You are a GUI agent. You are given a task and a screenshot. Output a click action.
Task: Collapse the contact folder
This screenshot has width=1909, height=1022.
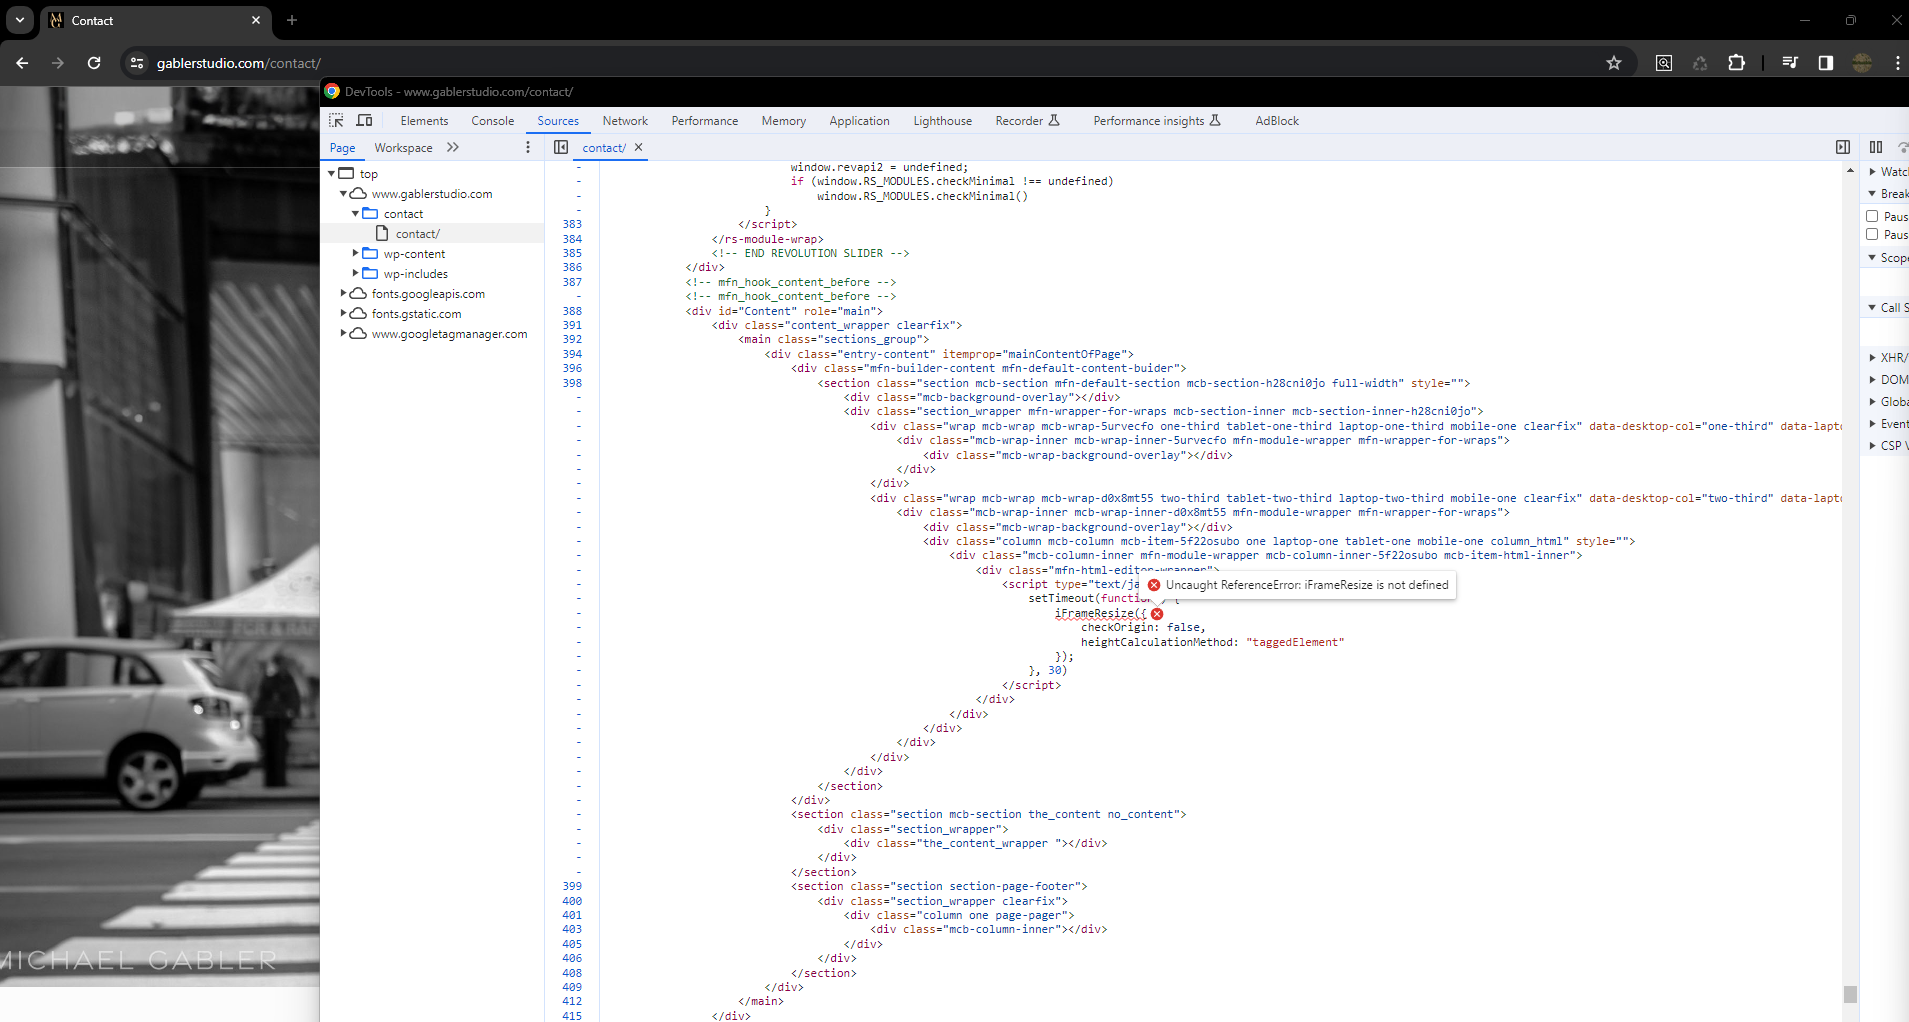(355, 213)
